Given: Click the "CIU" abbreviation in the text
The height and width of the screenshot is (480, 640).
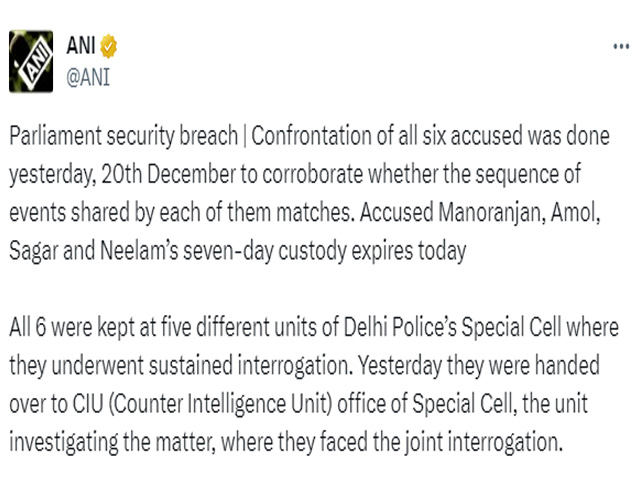Looking at the screenshot, I should point(88,403).
